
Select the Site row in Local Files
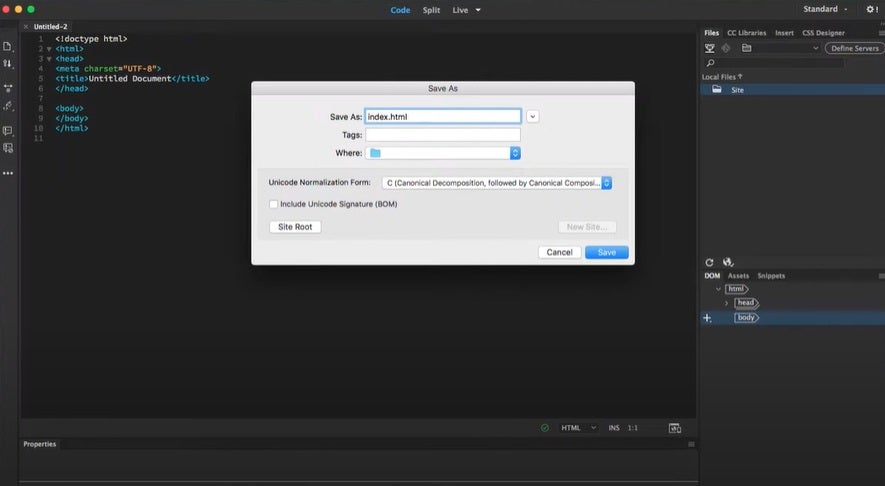point(792,90)
